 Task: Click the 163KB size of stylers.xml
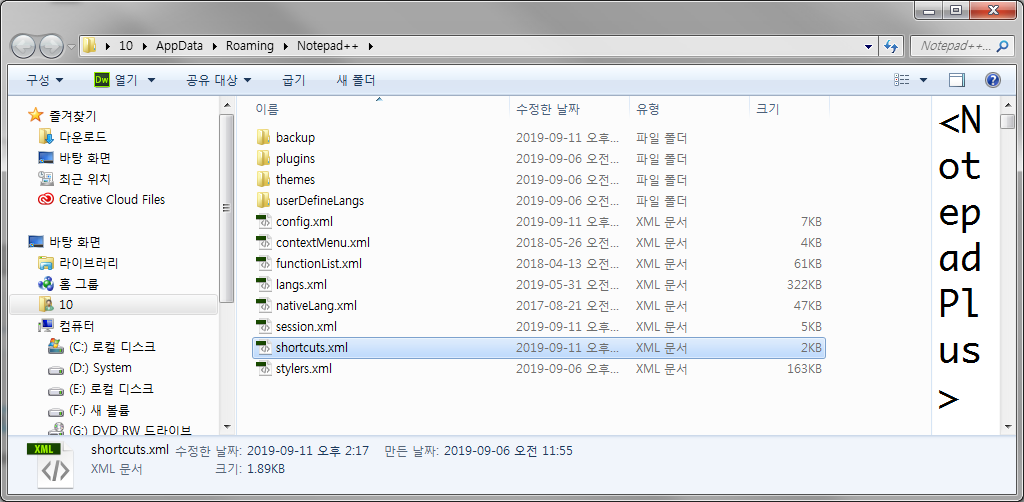(805, 369)
